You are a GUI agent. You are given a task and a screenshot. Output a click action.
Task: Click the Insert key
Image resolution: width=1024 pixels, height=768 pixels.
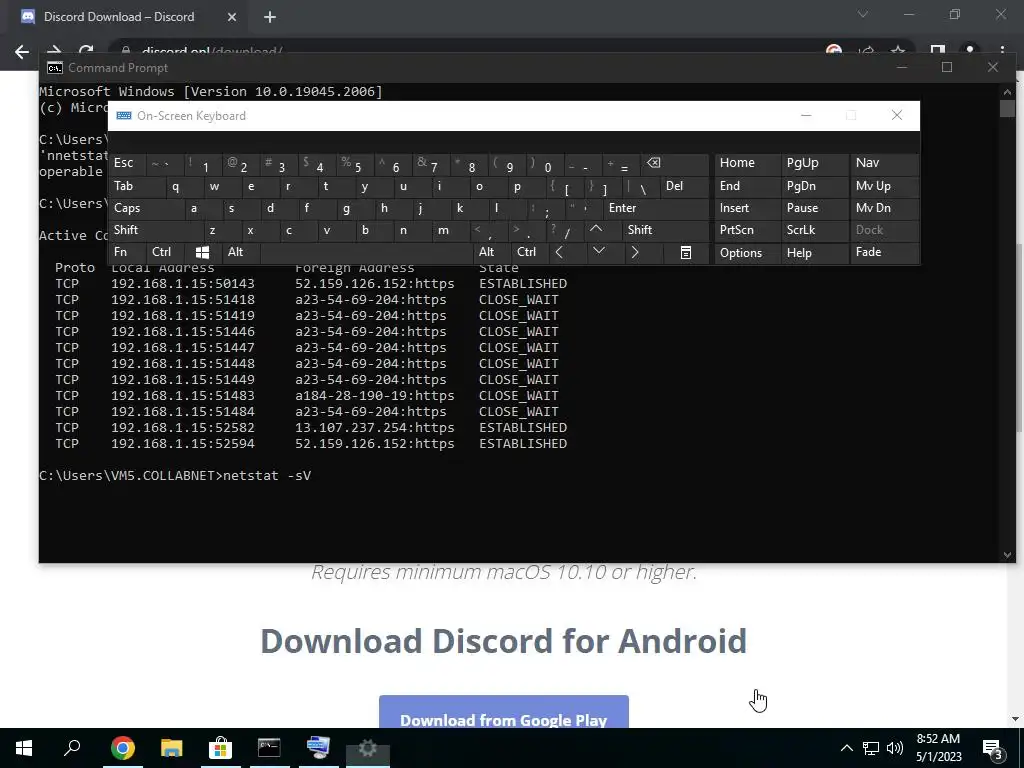(747, 208)
